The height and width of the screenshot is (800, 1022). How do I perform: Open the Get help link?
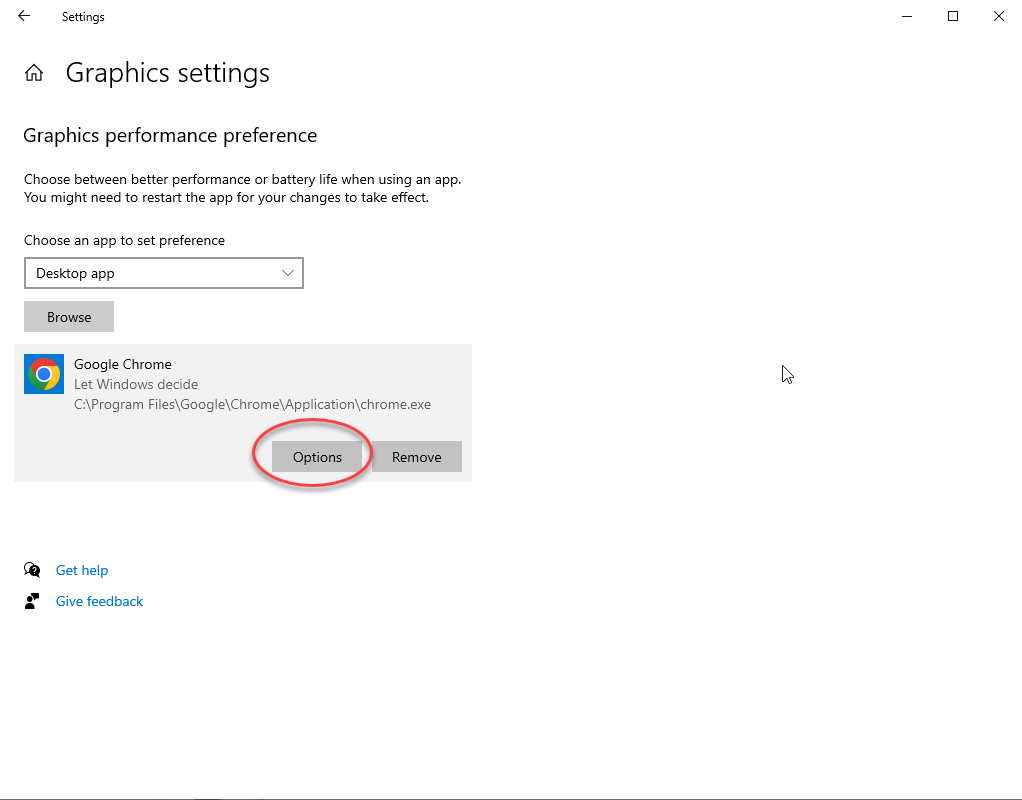(82, 570)
